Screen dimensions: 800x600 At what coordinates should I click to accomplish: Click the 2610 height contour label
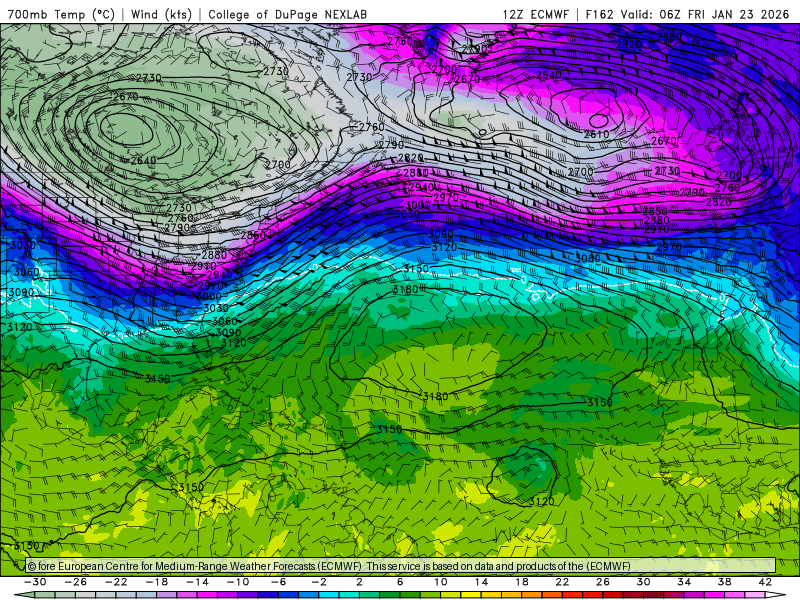pos(596,135)
